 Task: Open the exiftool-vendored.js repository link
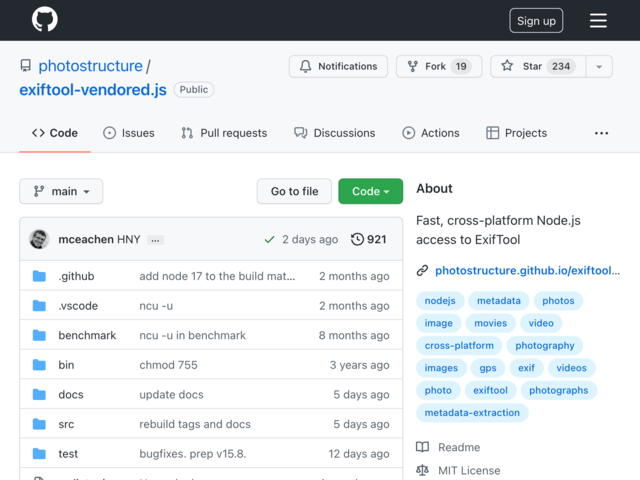coord(93,89)
